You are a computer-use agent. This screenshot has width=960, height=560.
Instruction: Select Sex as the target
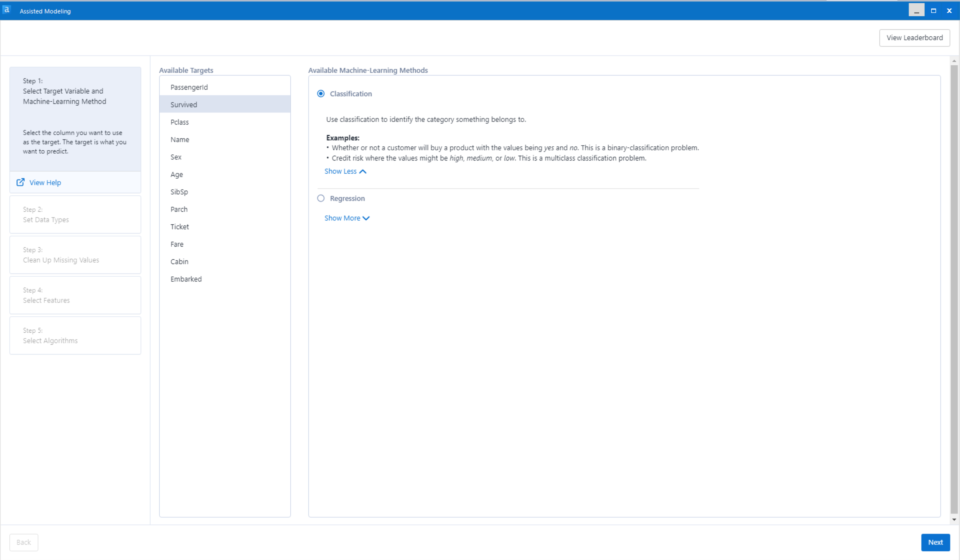(x=225, y=157)
